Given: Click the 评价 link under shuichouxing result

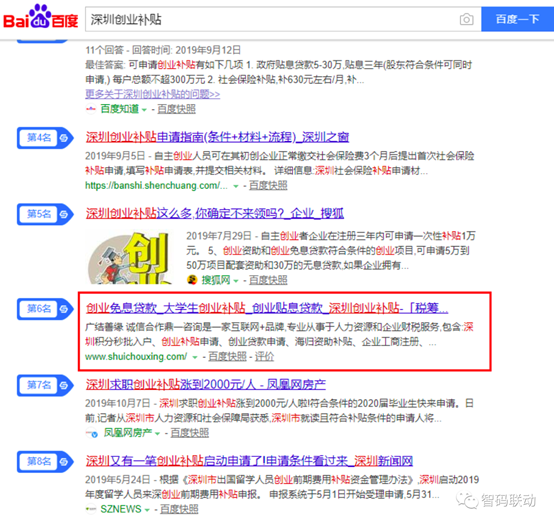Looking at the screenshot, I should (264, 356).
